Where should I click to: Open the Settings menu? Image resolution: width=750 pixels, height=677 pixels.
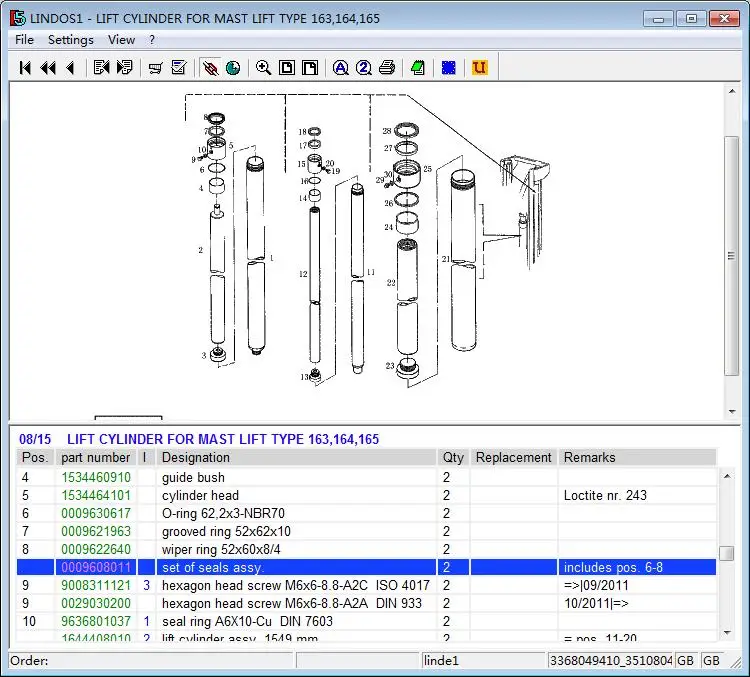70,40
